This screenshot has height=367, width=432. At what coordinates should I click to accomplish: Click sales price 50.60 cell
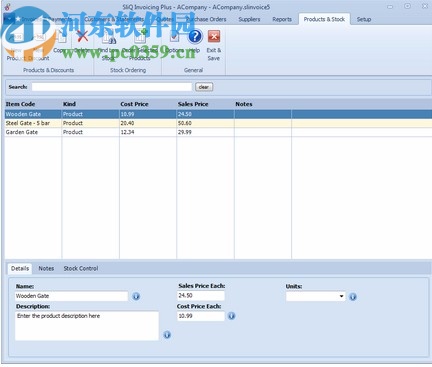tap(205, 123)
